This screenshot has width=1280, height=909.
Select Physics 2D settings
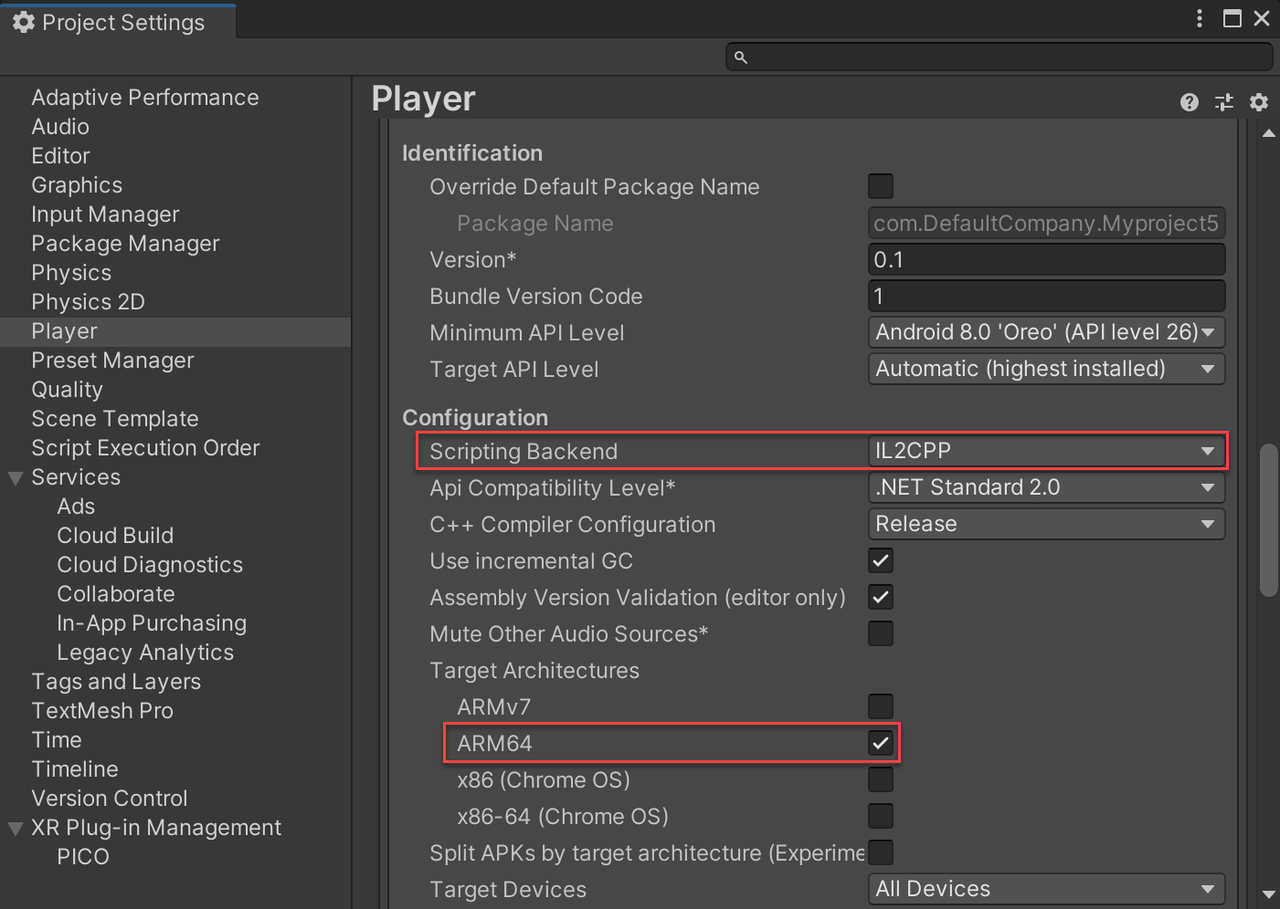point(88,302)
